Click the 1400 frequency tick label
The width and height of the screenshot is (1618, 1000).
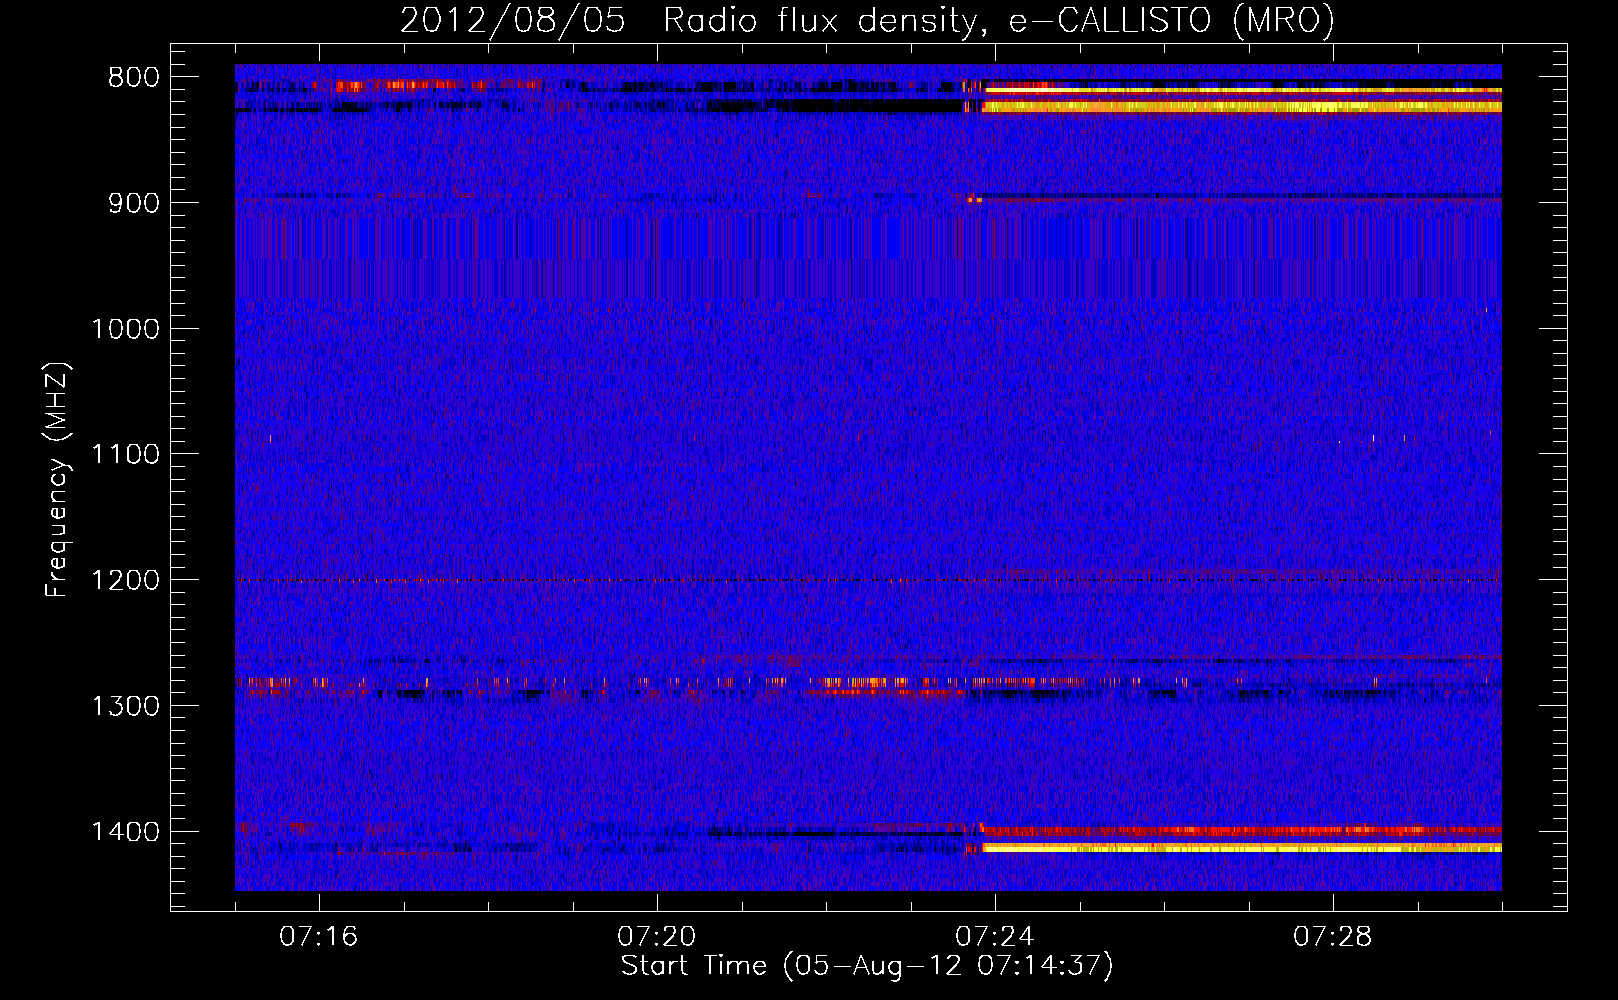point(126,832)
